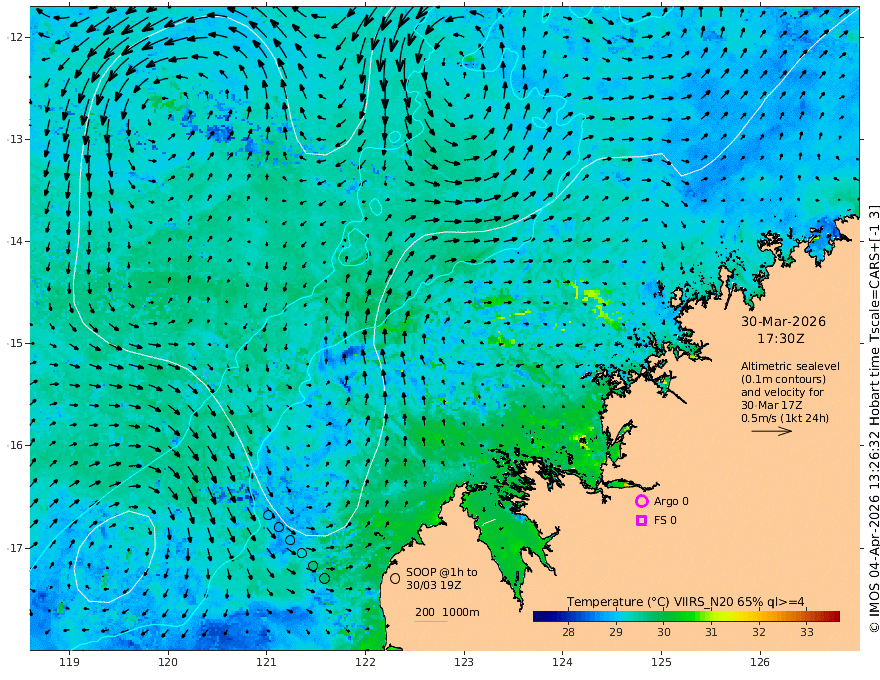Click the 'Temperature (°C) VIIRS_N20' colorbar title
Viewport: 880px width, 680px height.
coord(641,602)
